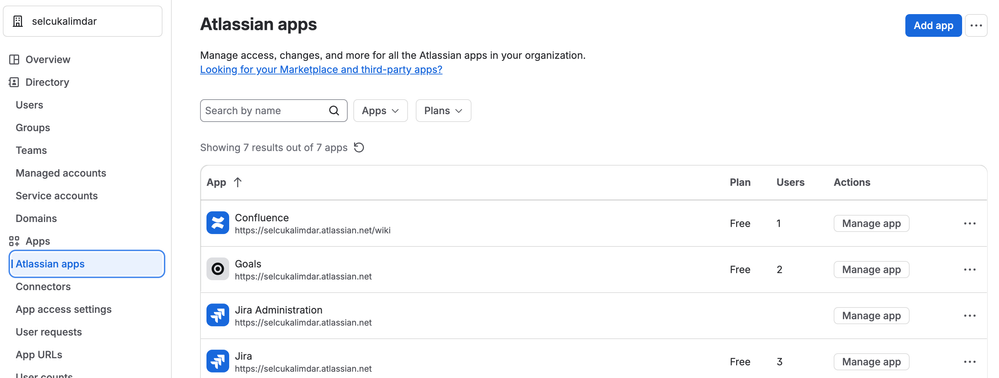This screenshot has height=378, width=999.
Task: Refresh the apps list with the reload icon
Action: [359, 147]
